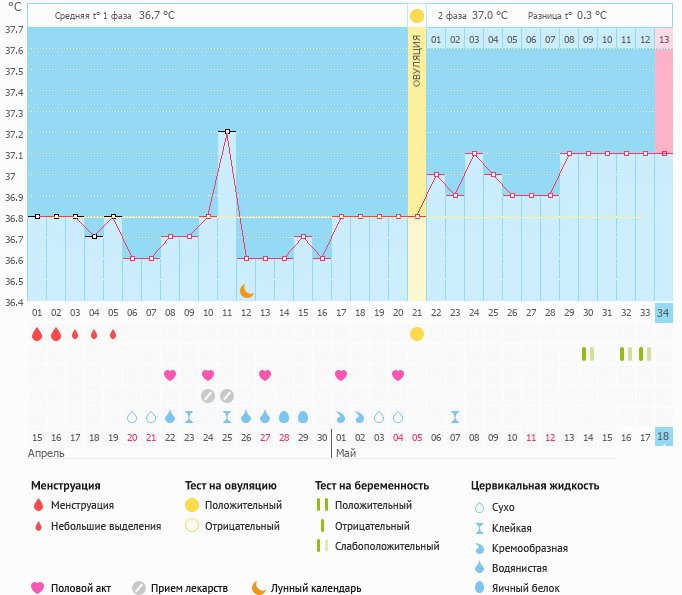The image size is (682, 595).
Task: Click the 'Половой акт' legend heart icon
Action: pos(38,588)
